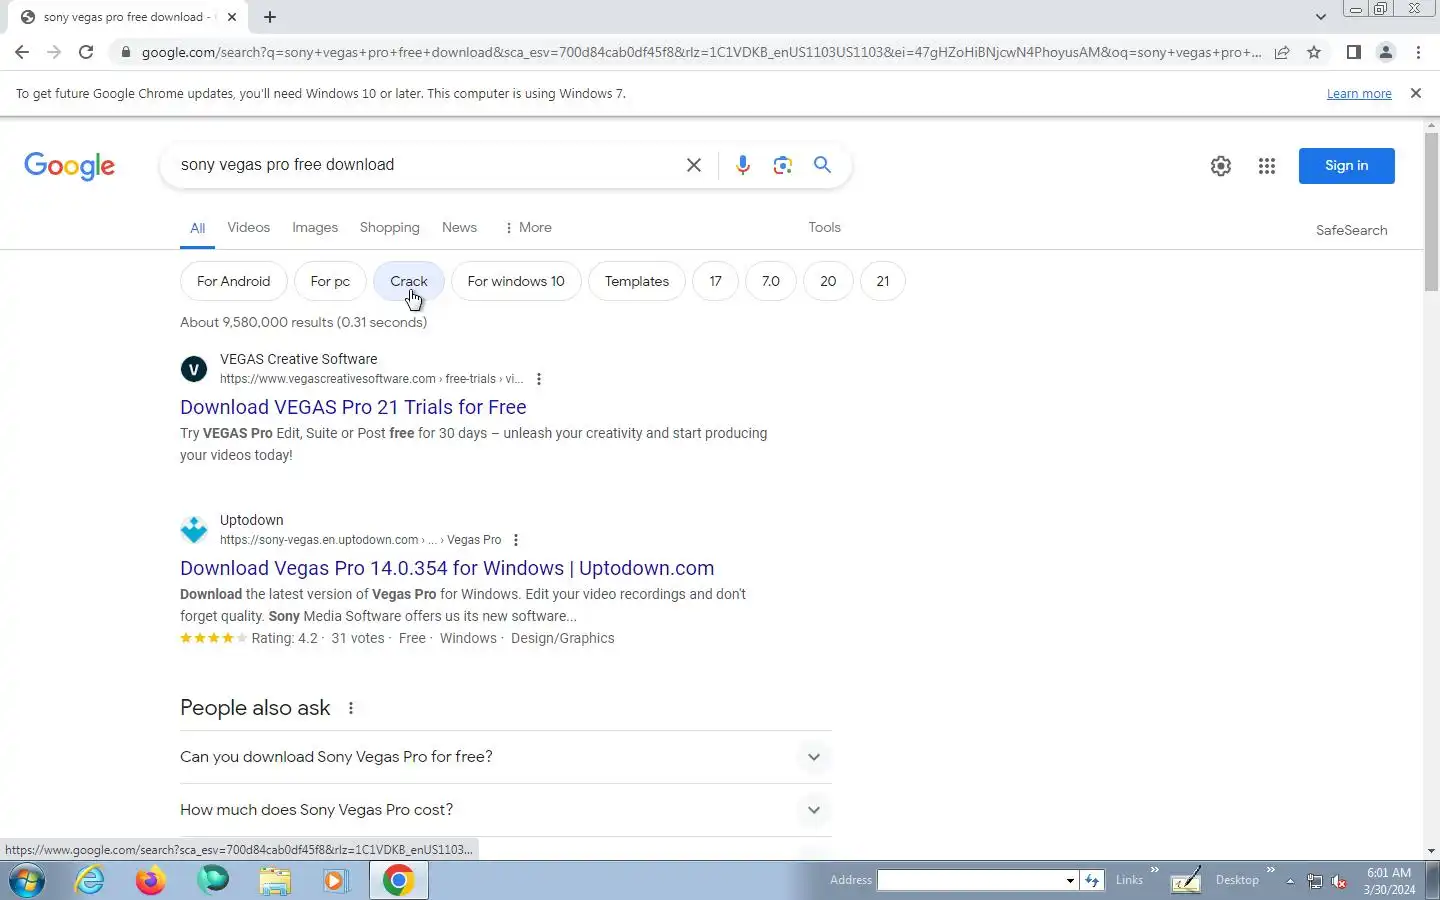Image resolution: width=1440 pixels, height=900 pixels.
Task: Open the taskbar clock showing 6:01 AM
Action: 1389,881
